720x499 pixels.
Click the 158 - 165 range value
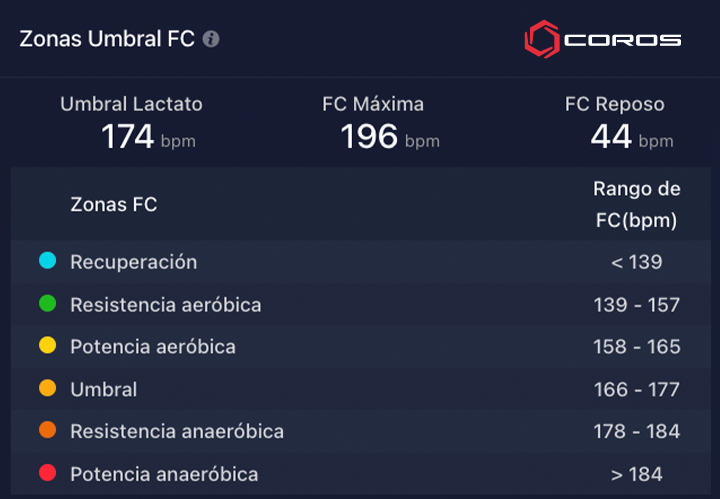pos(636,347)
